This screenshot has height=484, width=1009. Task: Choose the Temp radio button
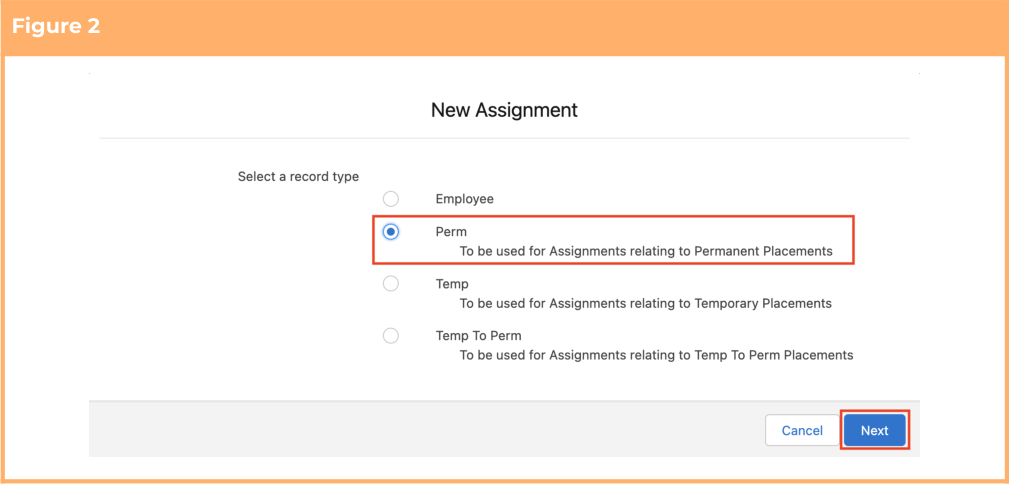click(x=391, y=284)
